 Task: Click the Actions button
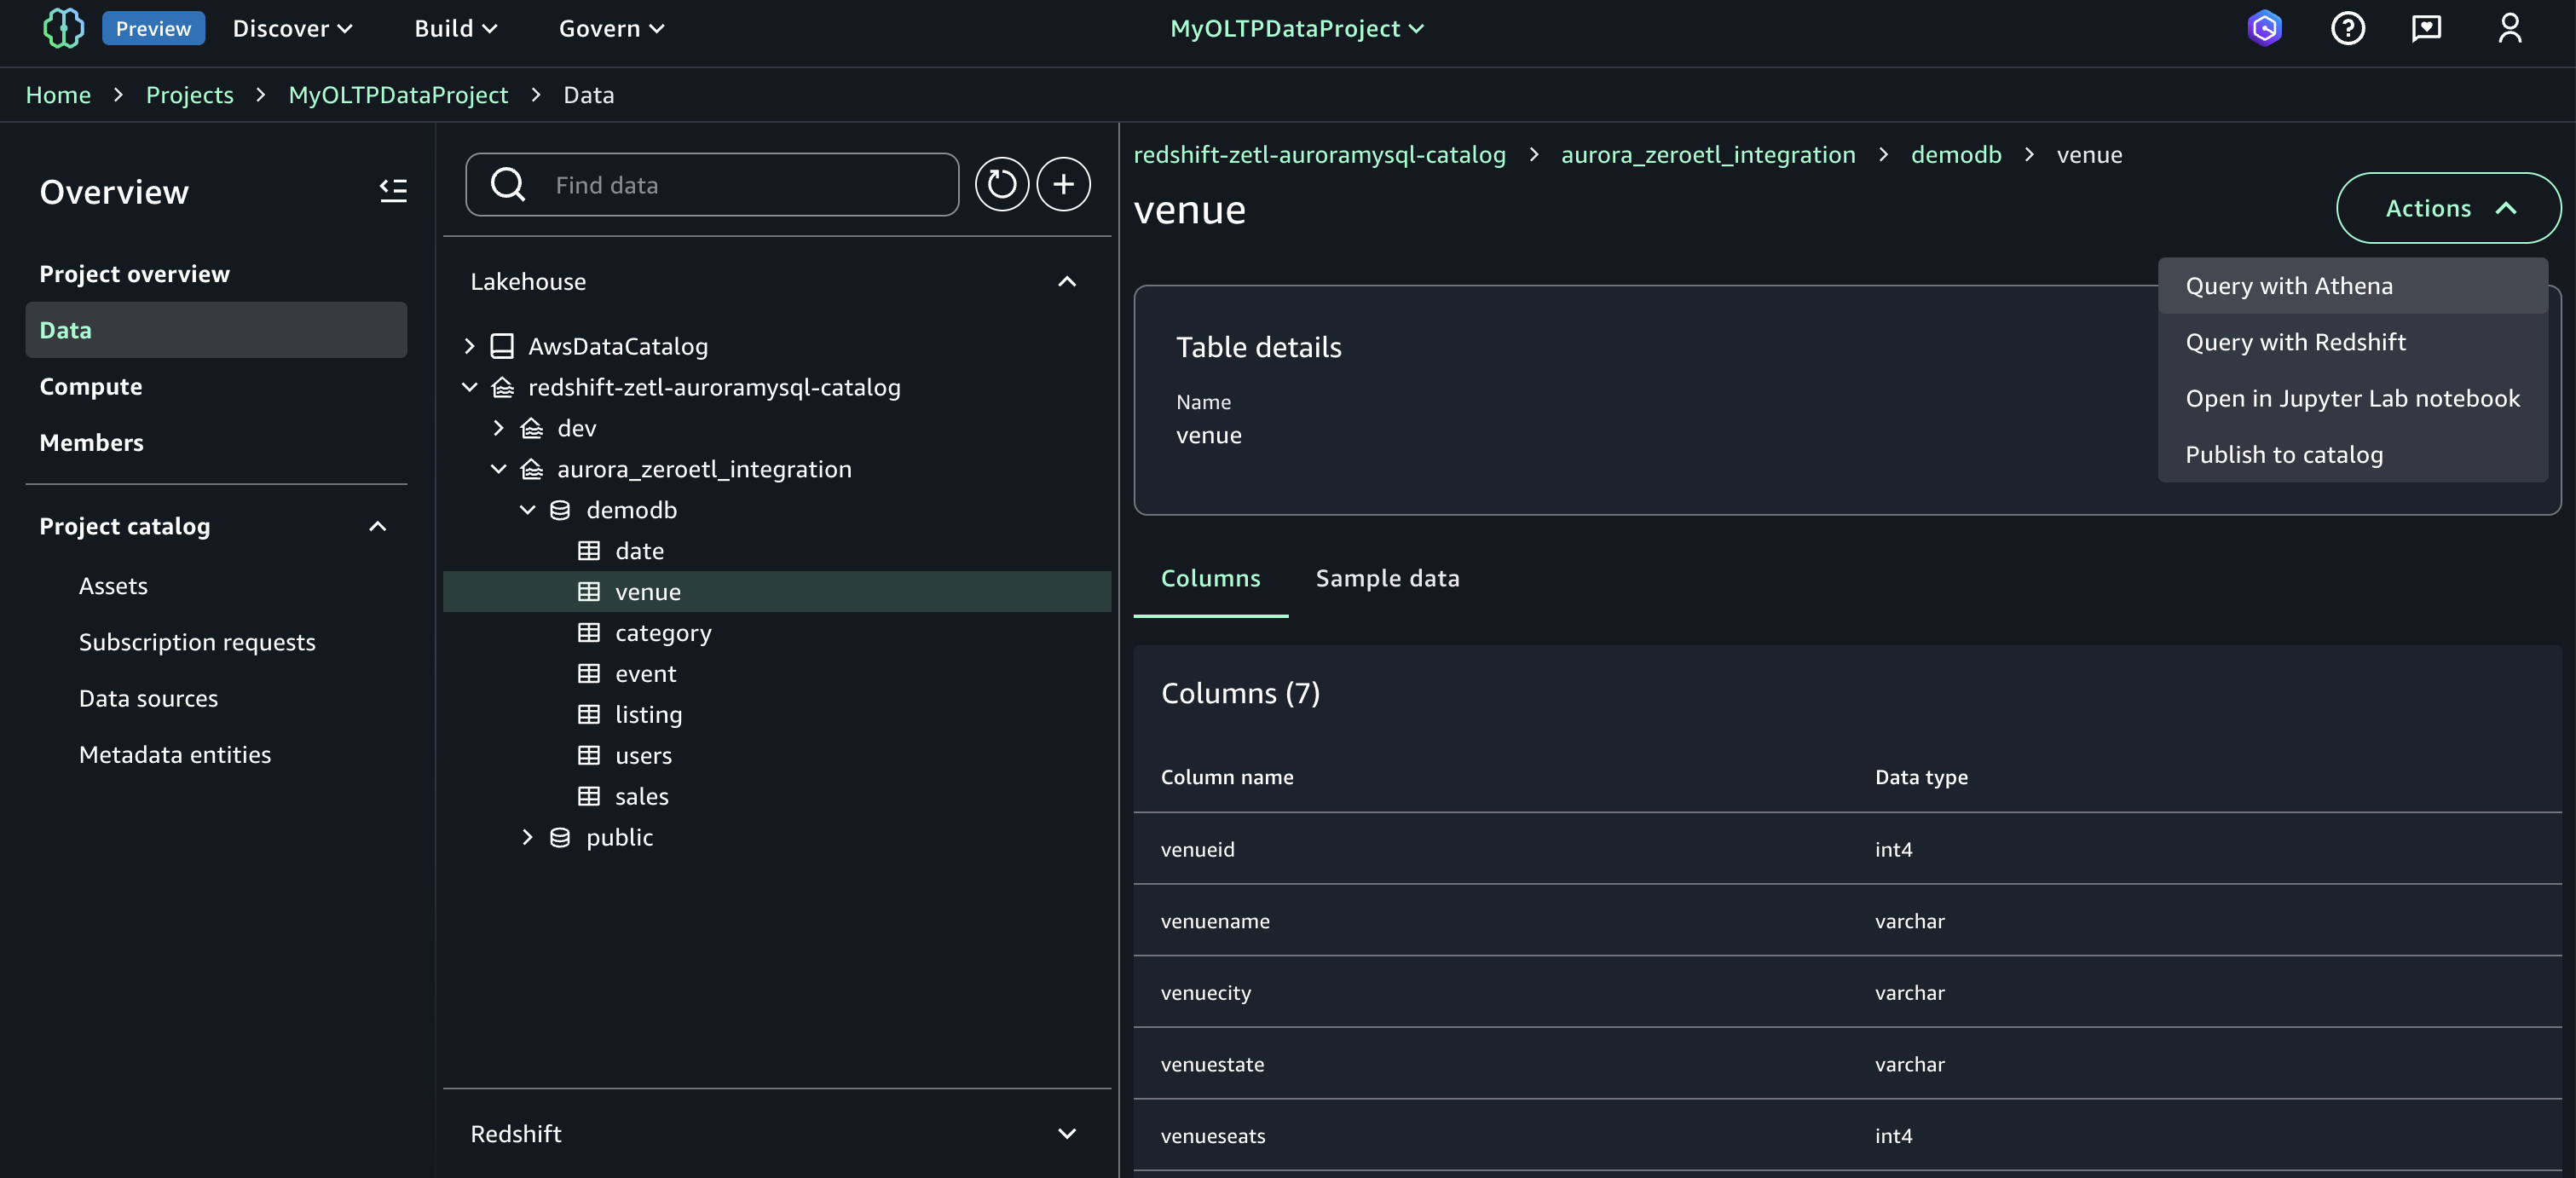pyautogui.click(x=2447, y=208)
